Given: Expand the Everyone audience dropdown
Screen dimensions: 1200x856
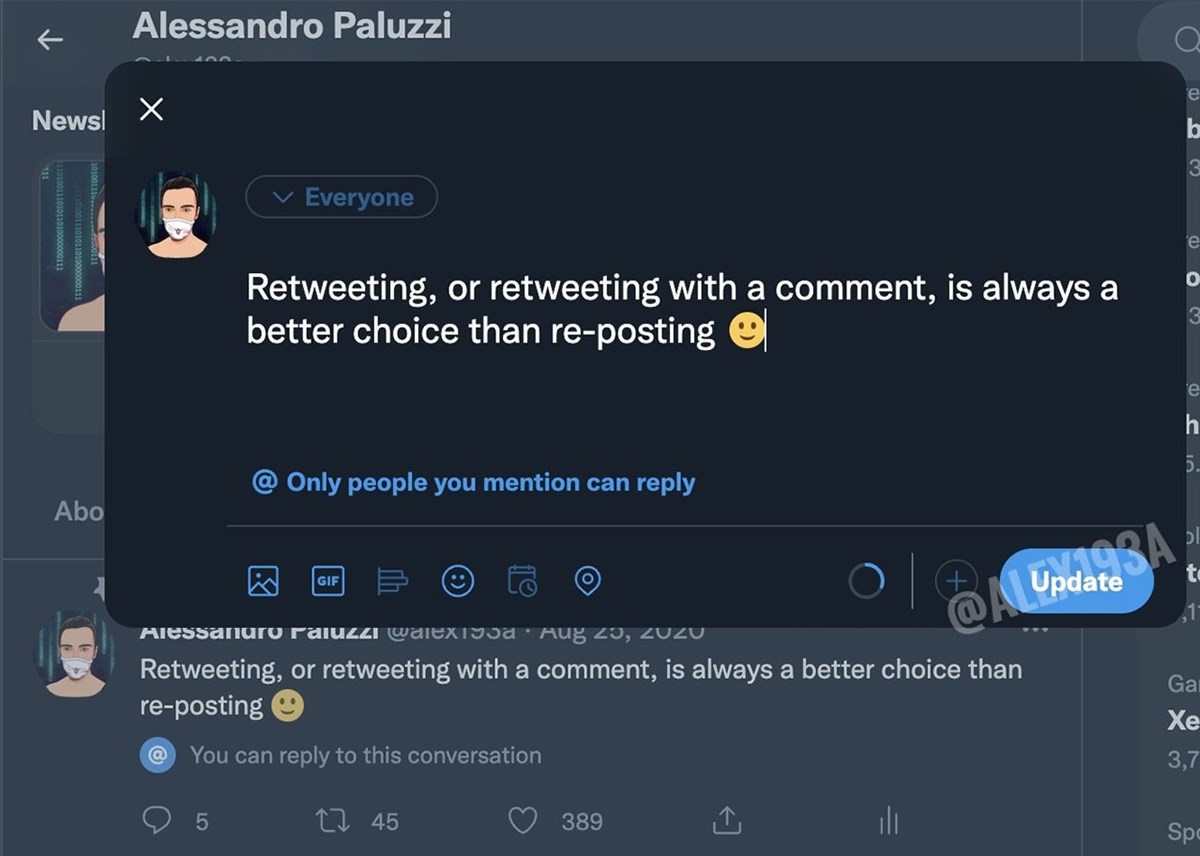Looking at the screenshot, I should [342, 197].
